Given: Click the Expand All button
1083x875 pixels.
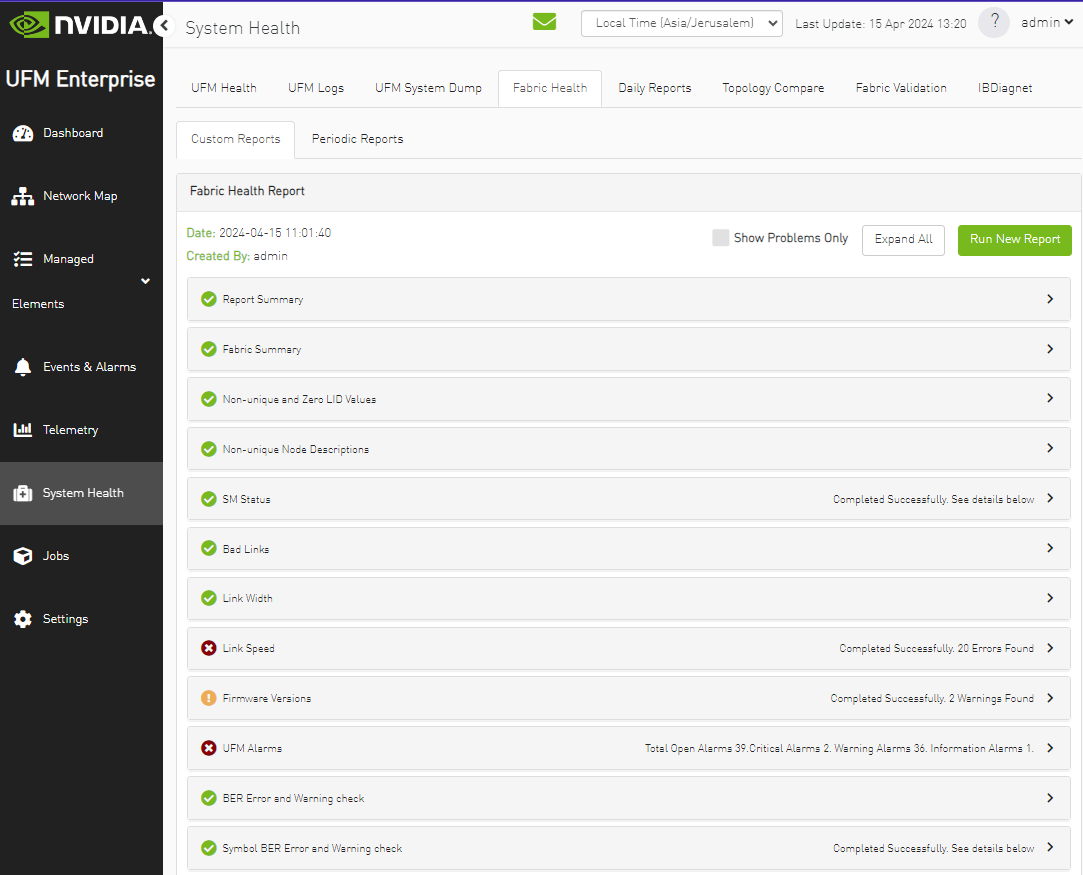Looking at the screenshot, I should tap(903, 240).
